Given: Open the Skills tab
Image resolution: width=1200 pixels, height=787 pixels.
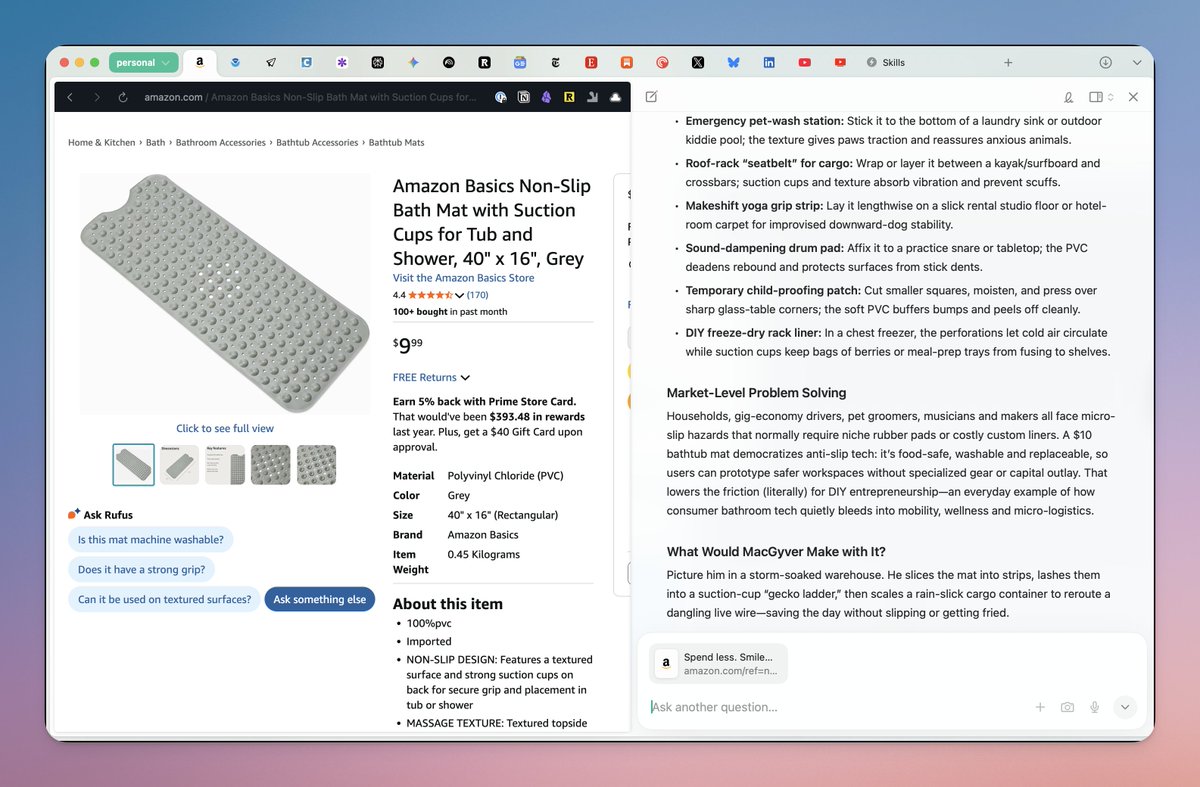Looking at the screenshot, I should coord(886,62).
